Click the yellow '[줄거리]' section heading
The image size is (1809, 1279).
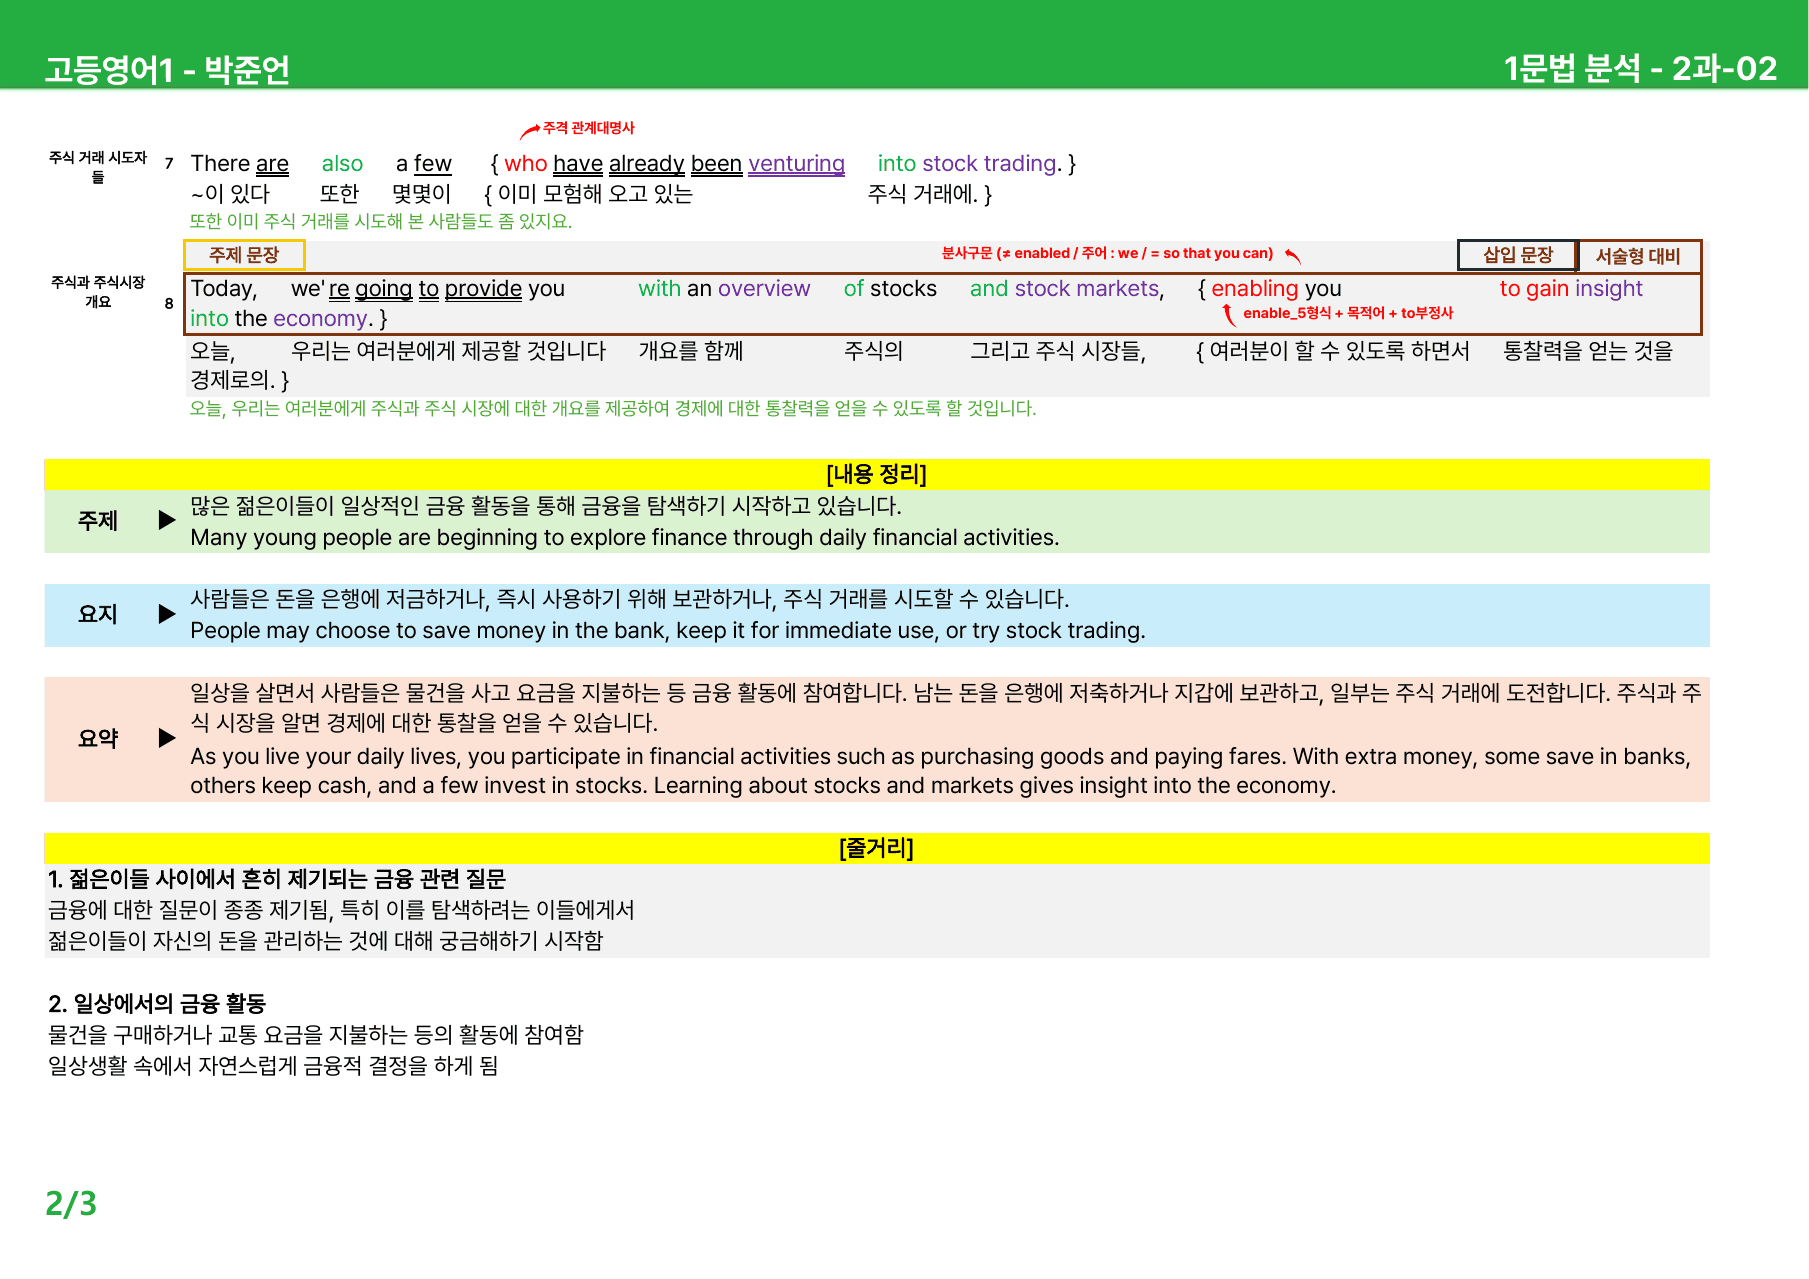point(876,848)
